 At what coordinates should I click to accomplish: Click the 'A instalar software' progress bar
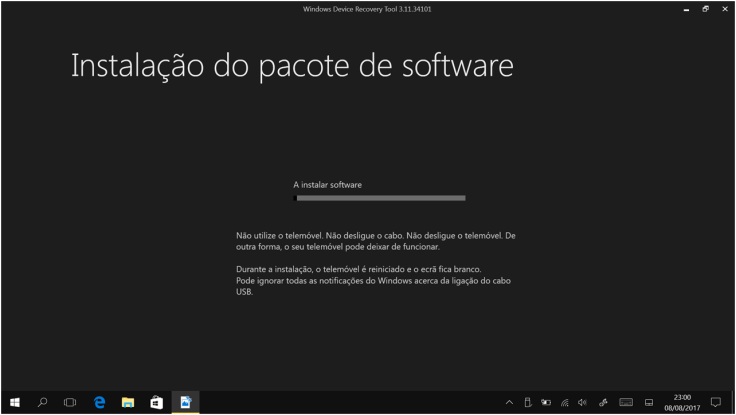379,198
